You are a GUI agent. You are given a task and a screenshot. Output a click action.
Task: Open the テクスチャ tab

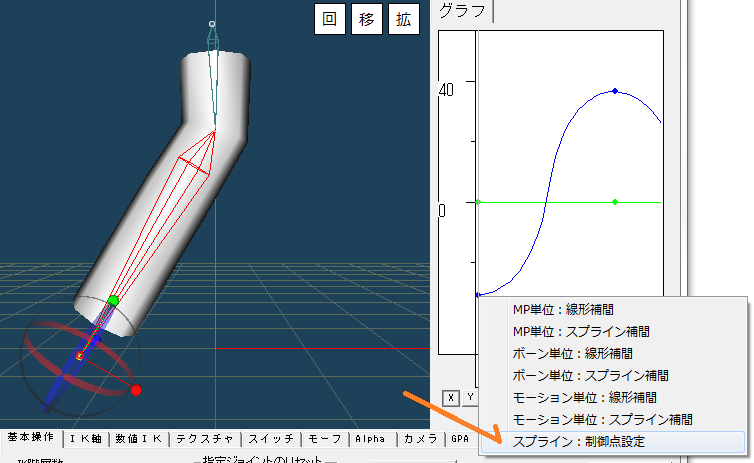(x=204, y=439)
